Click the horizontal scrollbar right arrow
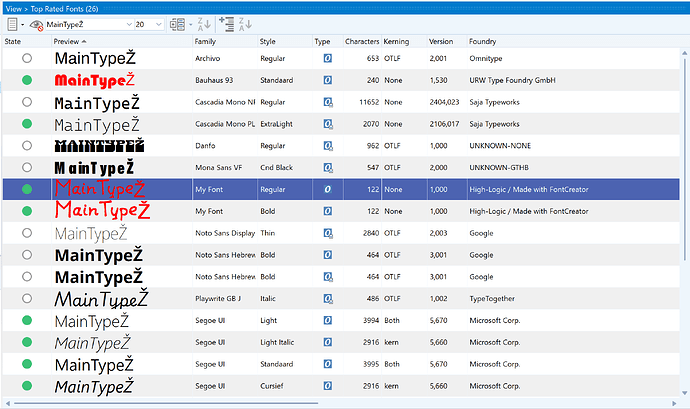 click(x=674, y=403)
